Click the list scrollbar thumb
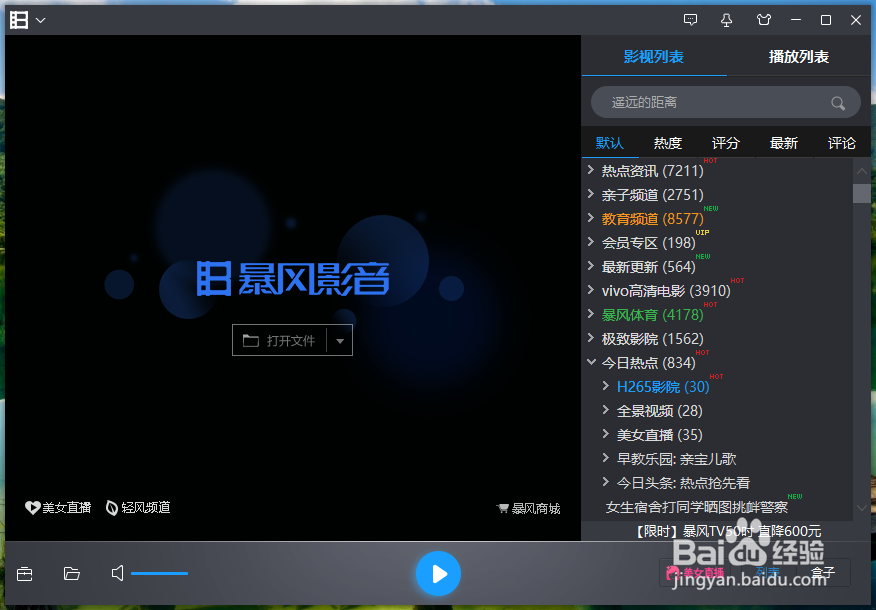 pos(861,193)
